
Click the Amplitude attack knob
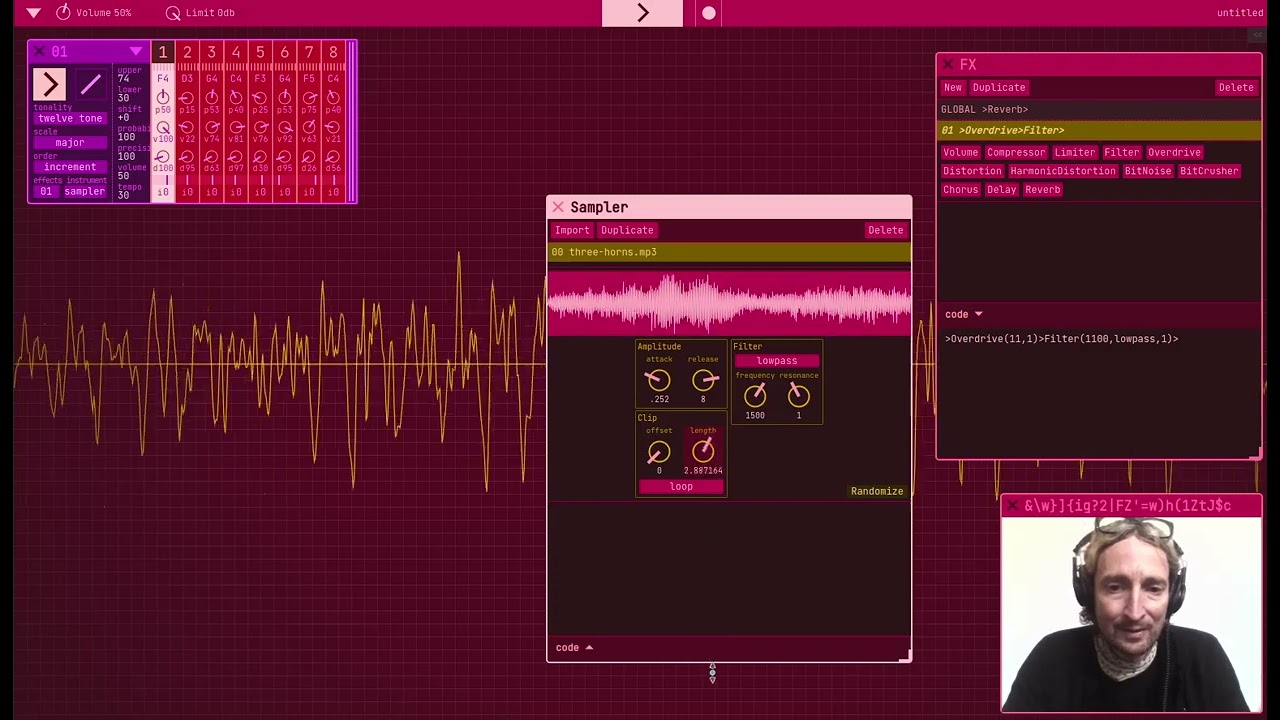658,380
